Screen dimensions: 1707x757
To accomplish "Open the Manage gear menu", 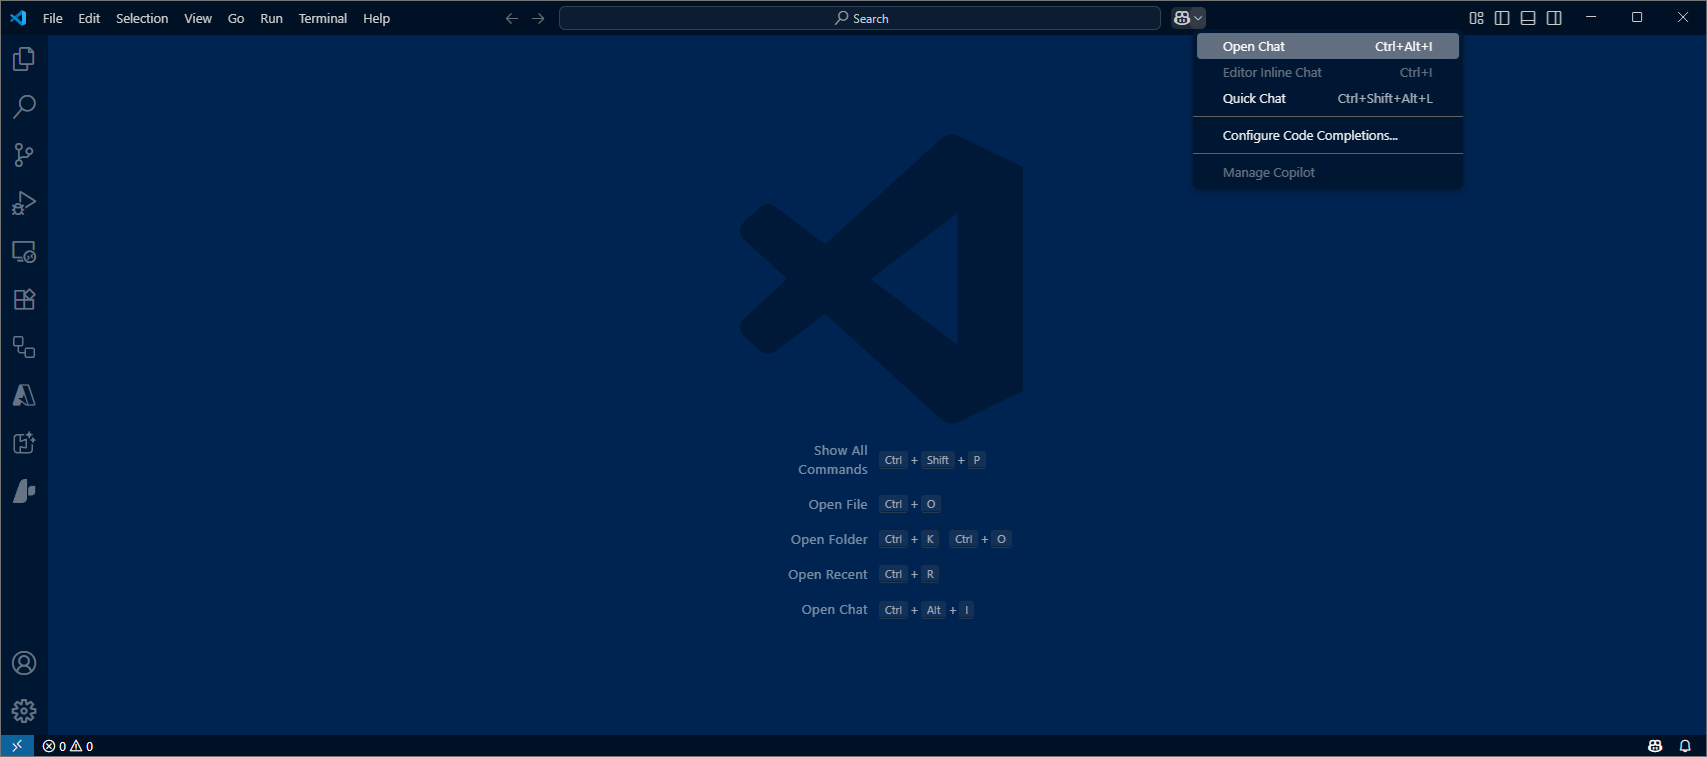I will pos(24,711).
